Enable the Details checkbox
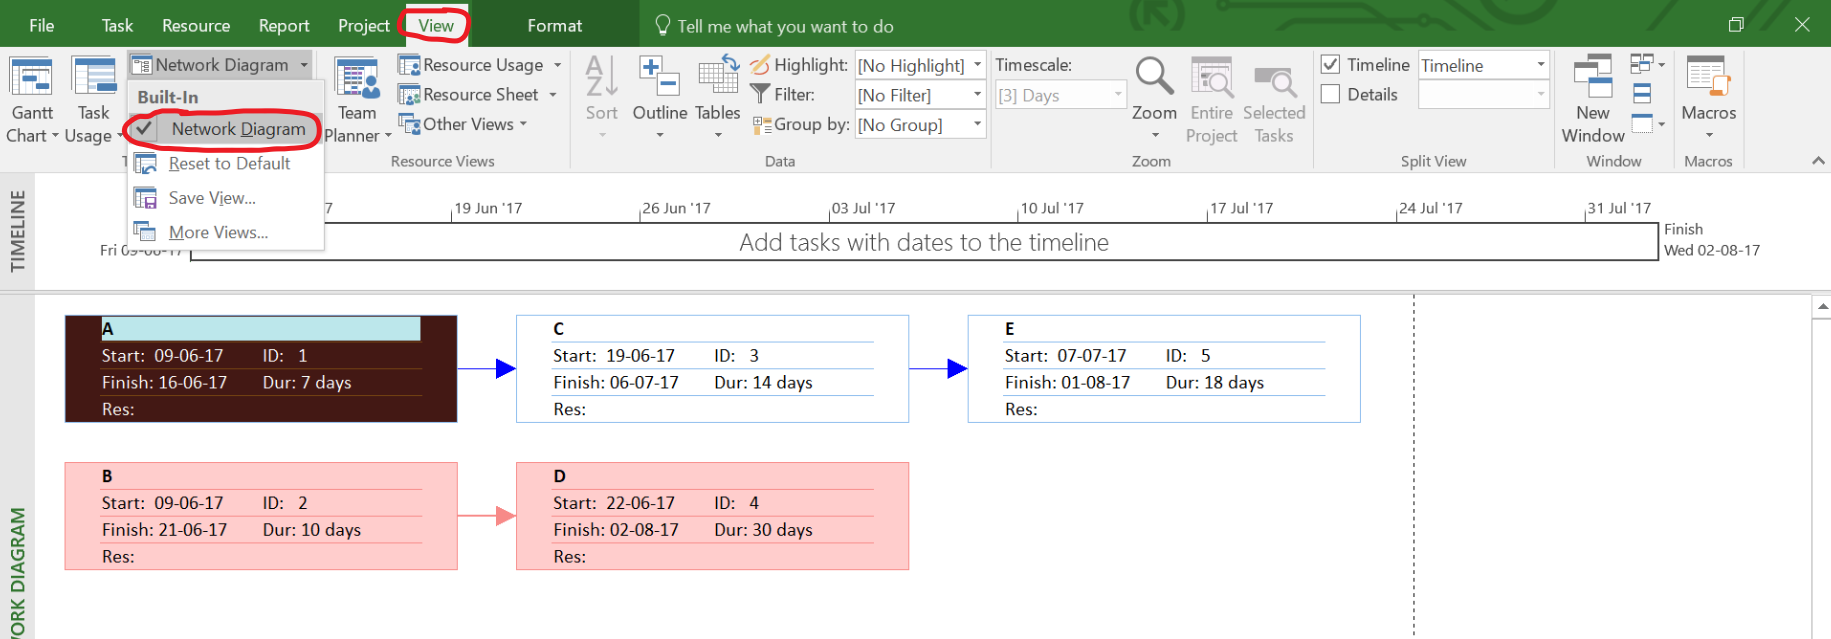The image size is (1831, 639). click(x=1330, y=94)
